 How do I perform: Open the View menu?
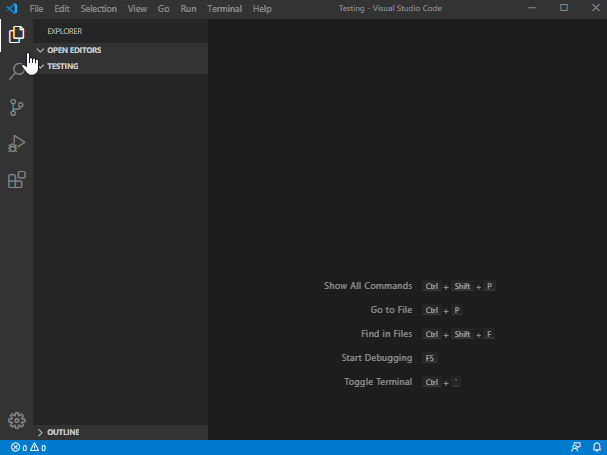click(137, 9)
